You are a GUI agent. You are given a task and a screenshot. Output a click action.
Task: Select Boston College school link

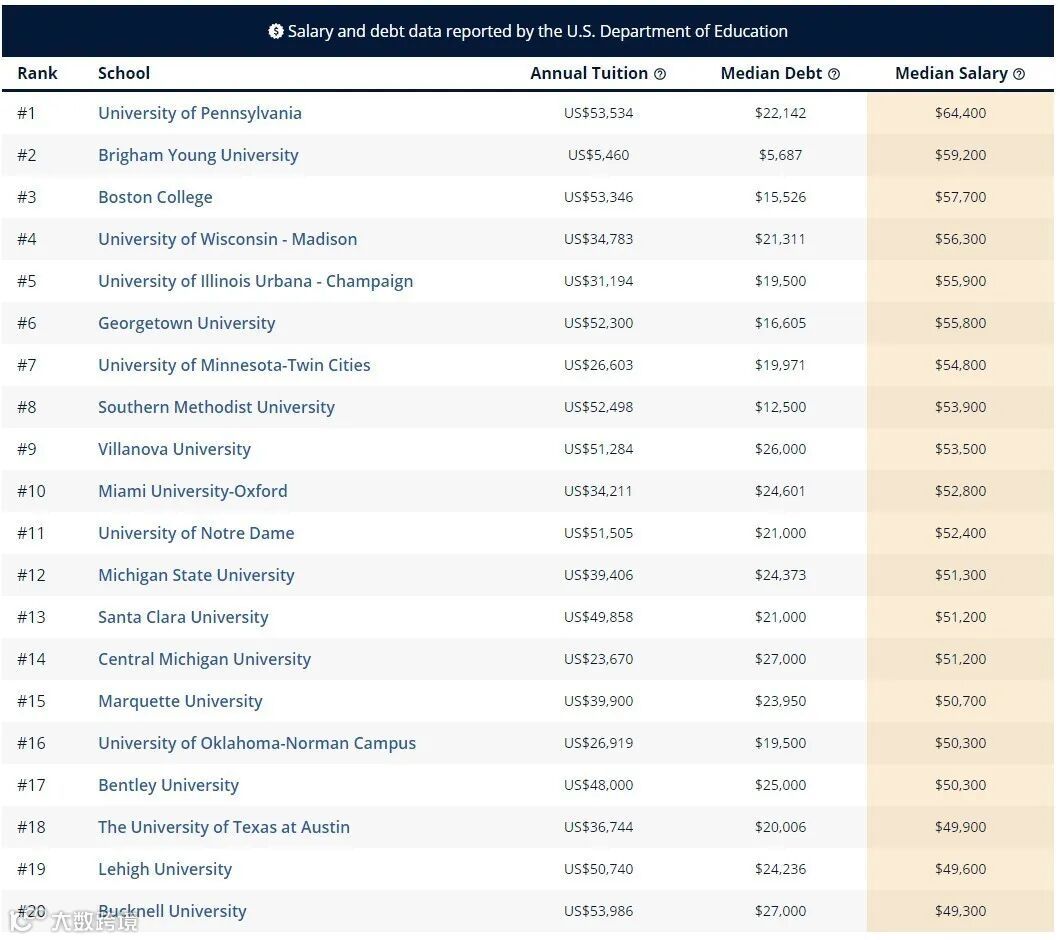coord(155,197)
